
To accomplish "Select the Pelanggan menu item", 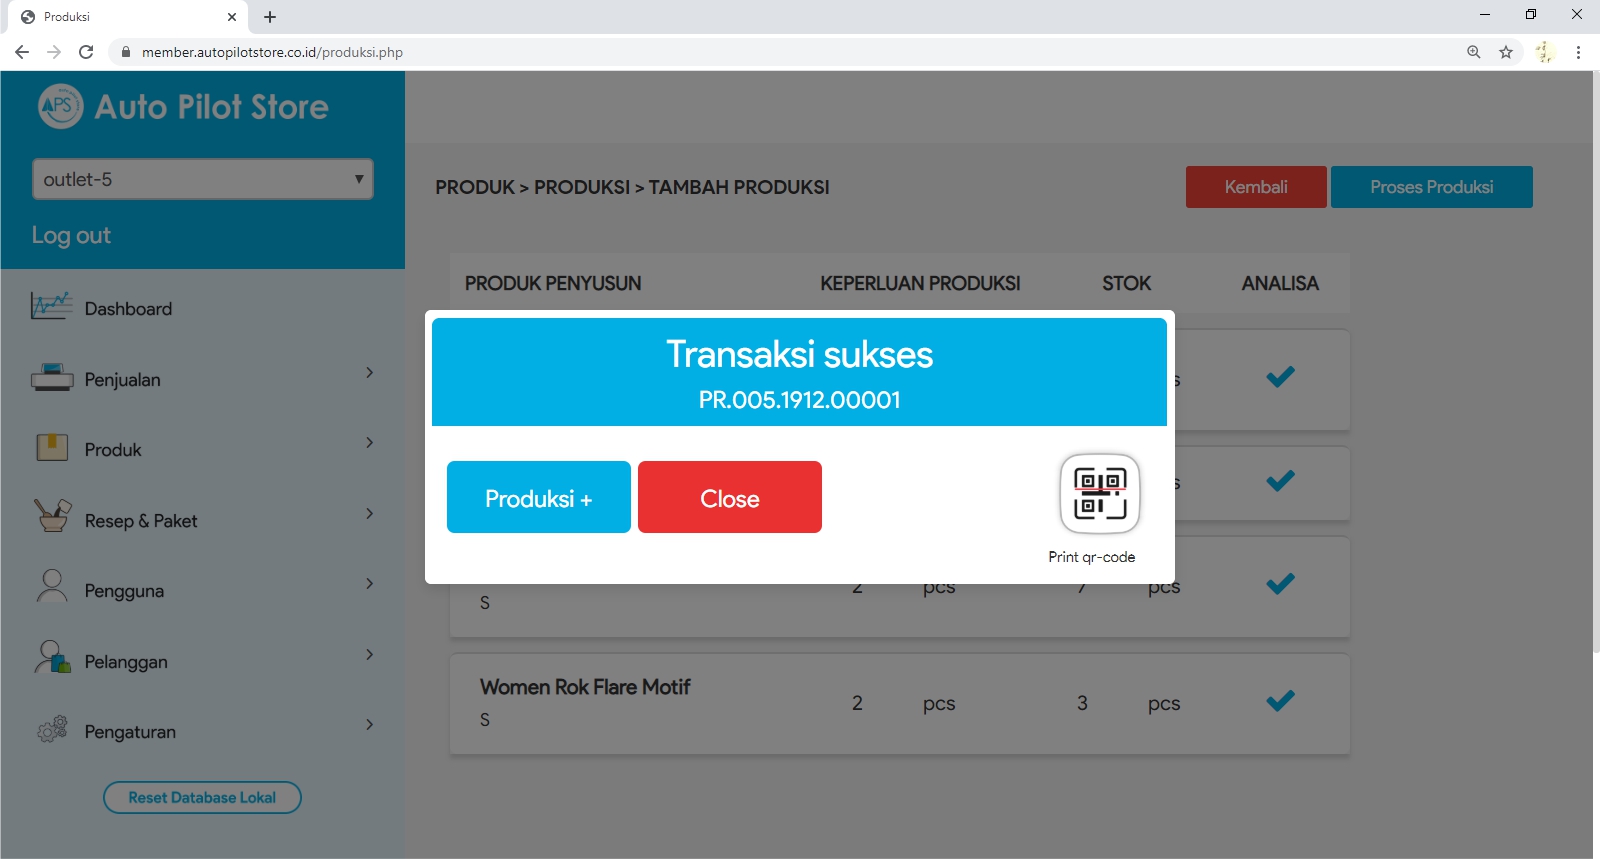I will point(126,662).
